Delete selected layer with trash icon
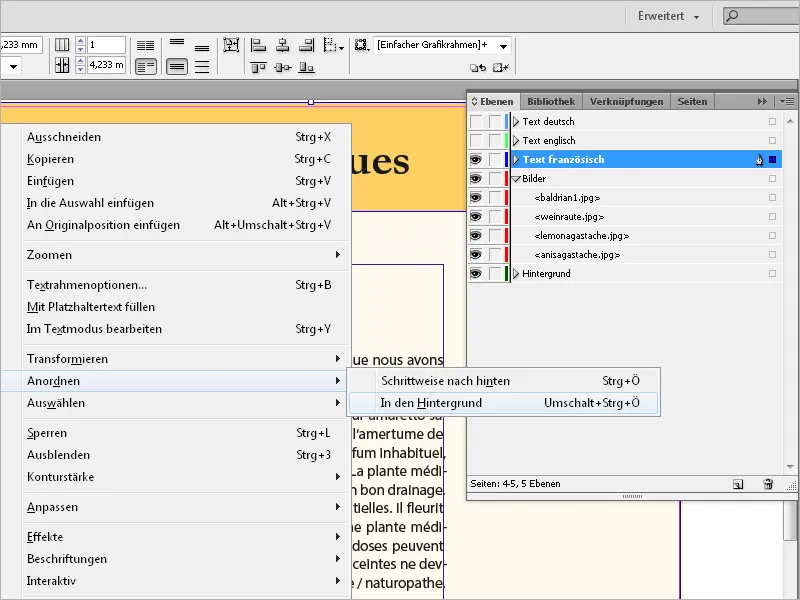 point(768,484)
